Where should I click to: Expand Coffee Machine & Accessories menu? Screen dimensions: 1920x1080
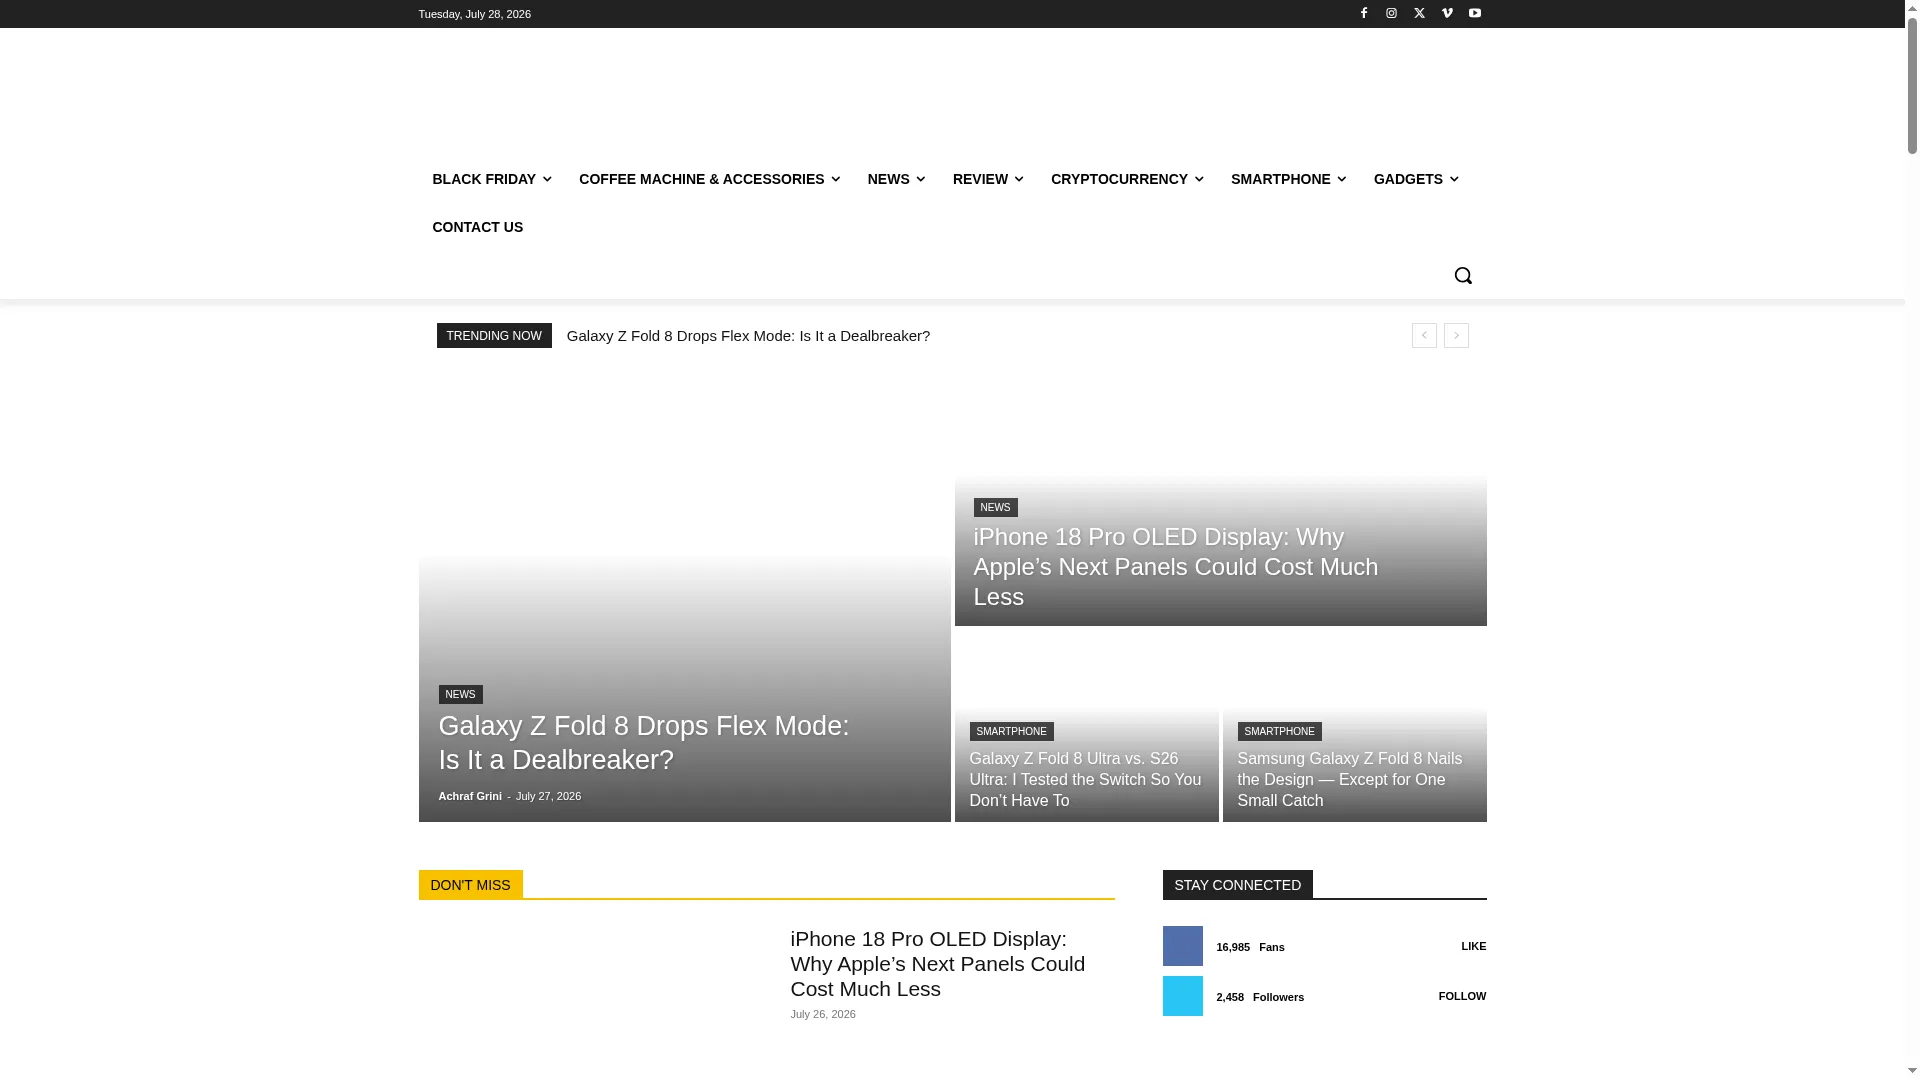pos(709,179)
